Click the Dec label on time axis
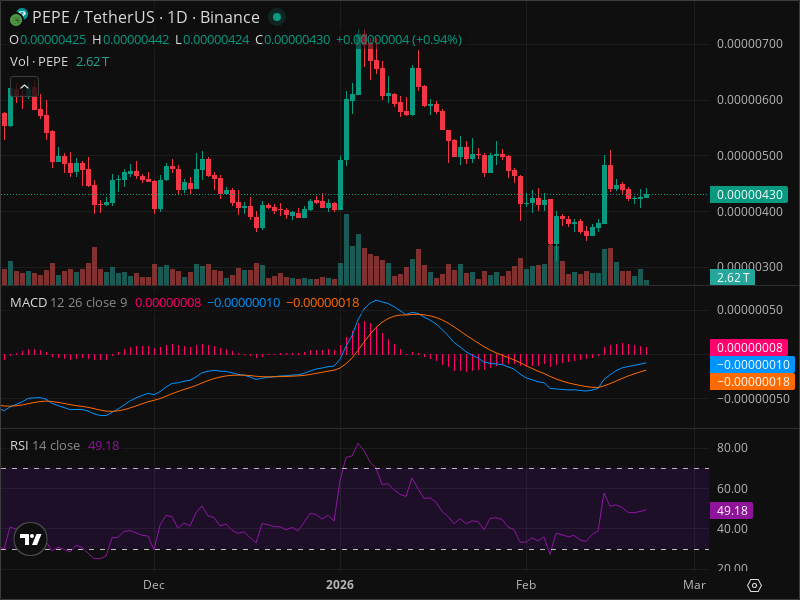The height and width of the screenshot is (600, 800). click(154, 585)
